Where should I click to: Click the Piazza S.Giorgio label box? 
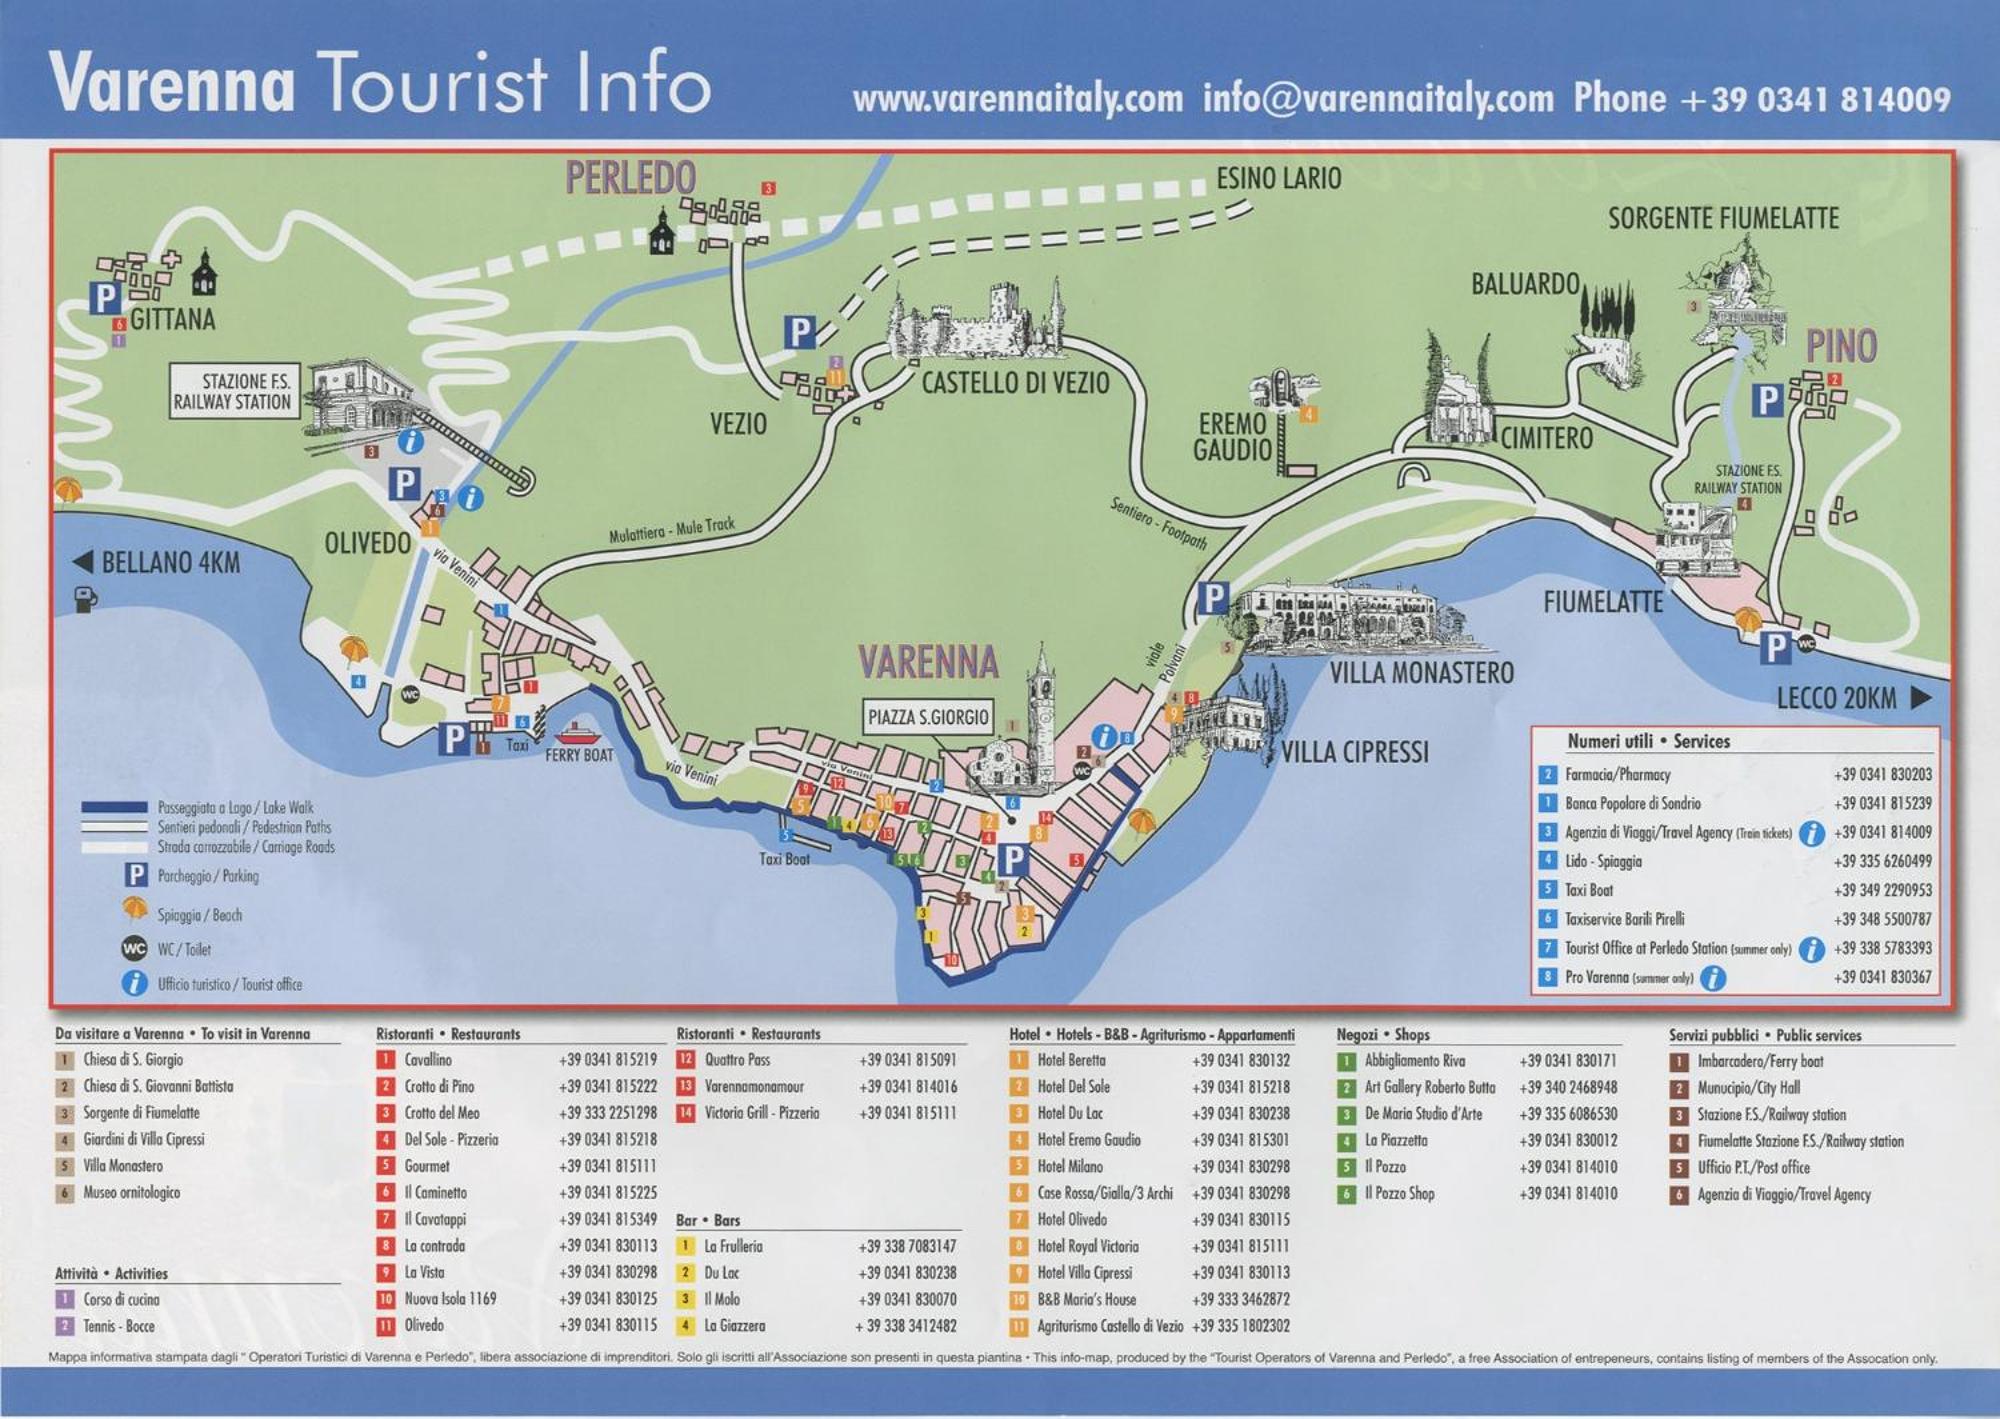point(928,717)
